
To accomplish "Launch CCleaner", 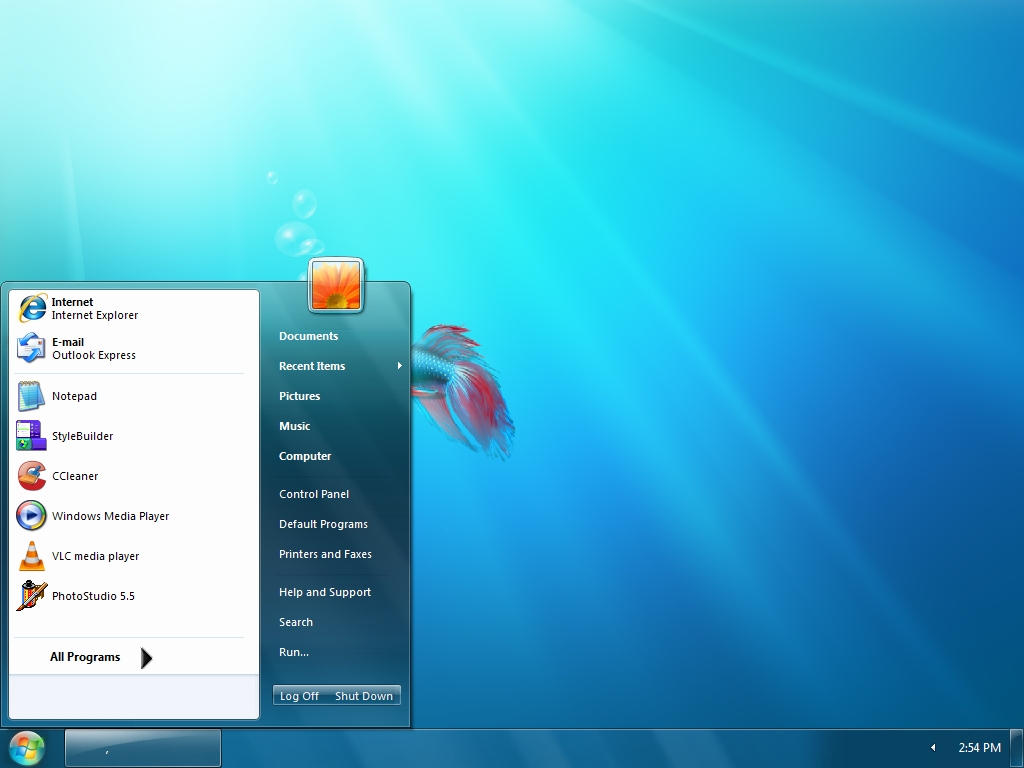I will pyautogui.click(x=75, y=476).
